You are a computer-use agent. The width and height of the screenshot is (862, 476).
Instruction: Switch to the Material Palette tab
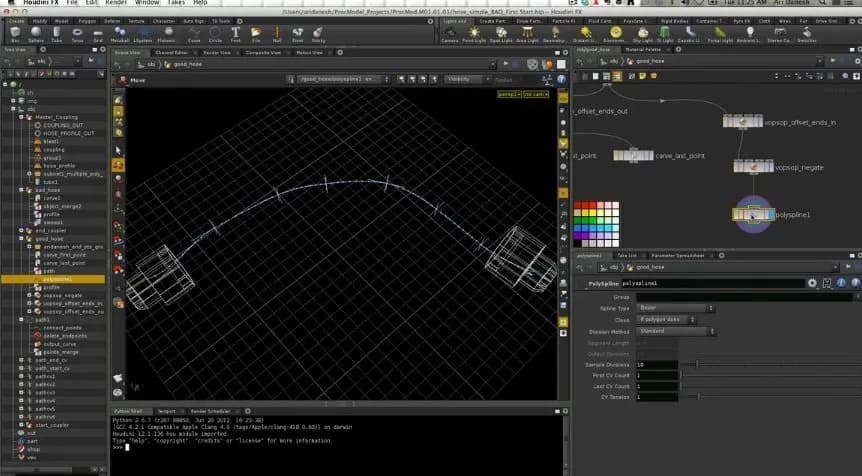pyautogui.click(x=643, y=49)
